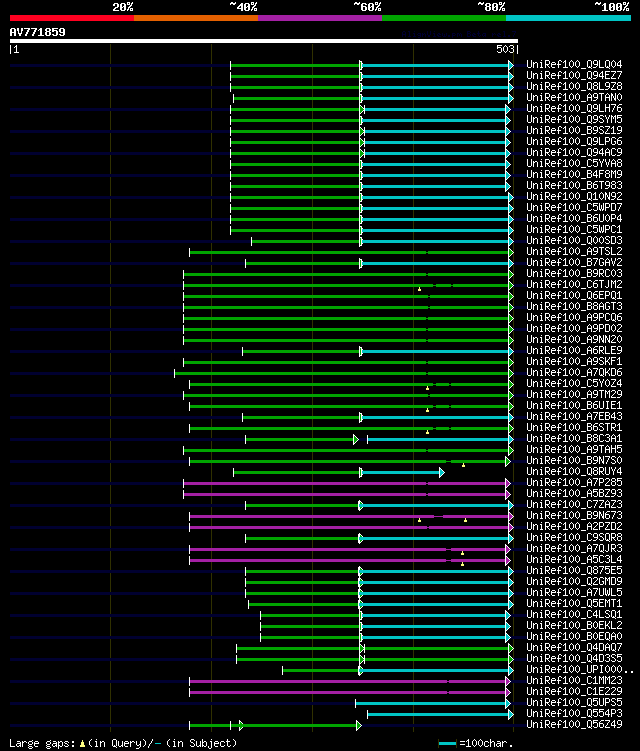Click the cyan ~100% identity legend segment
Screen dimensions: 640x751
tap(569, 18)
